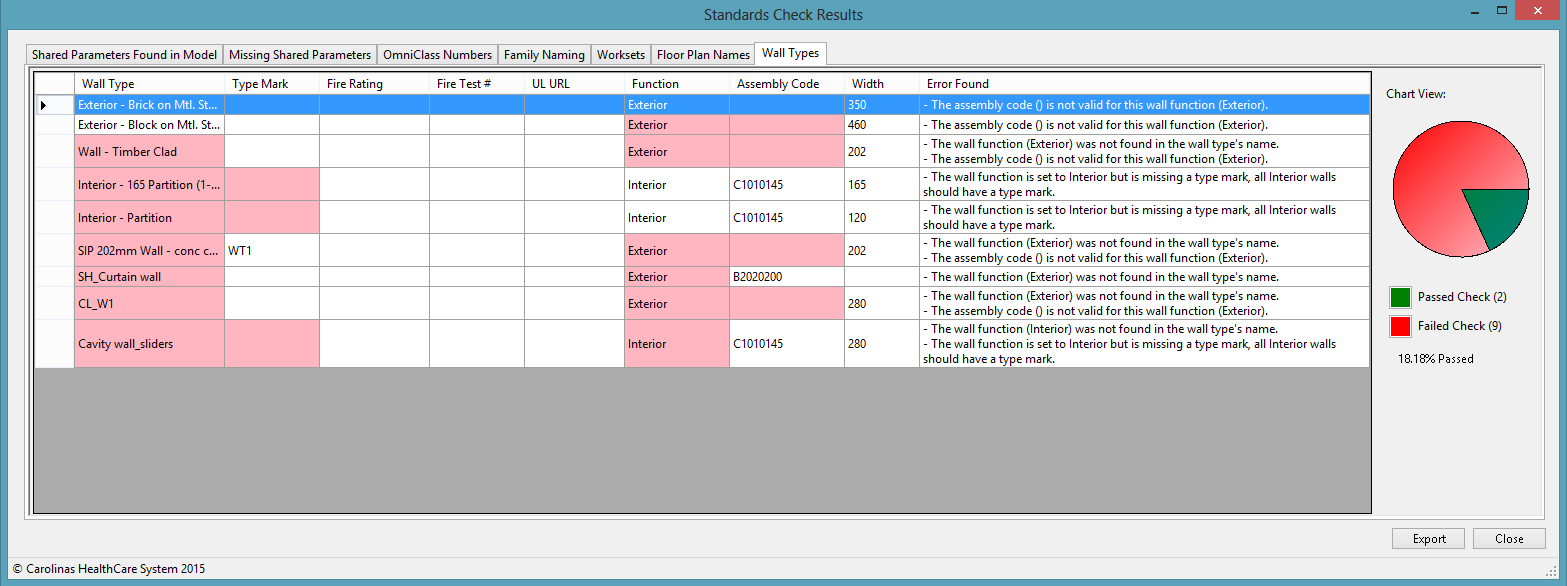Click the red Failed Check legend swatch
The width and height of the screenshot is (1567, 586).
tap(1398, 325)
